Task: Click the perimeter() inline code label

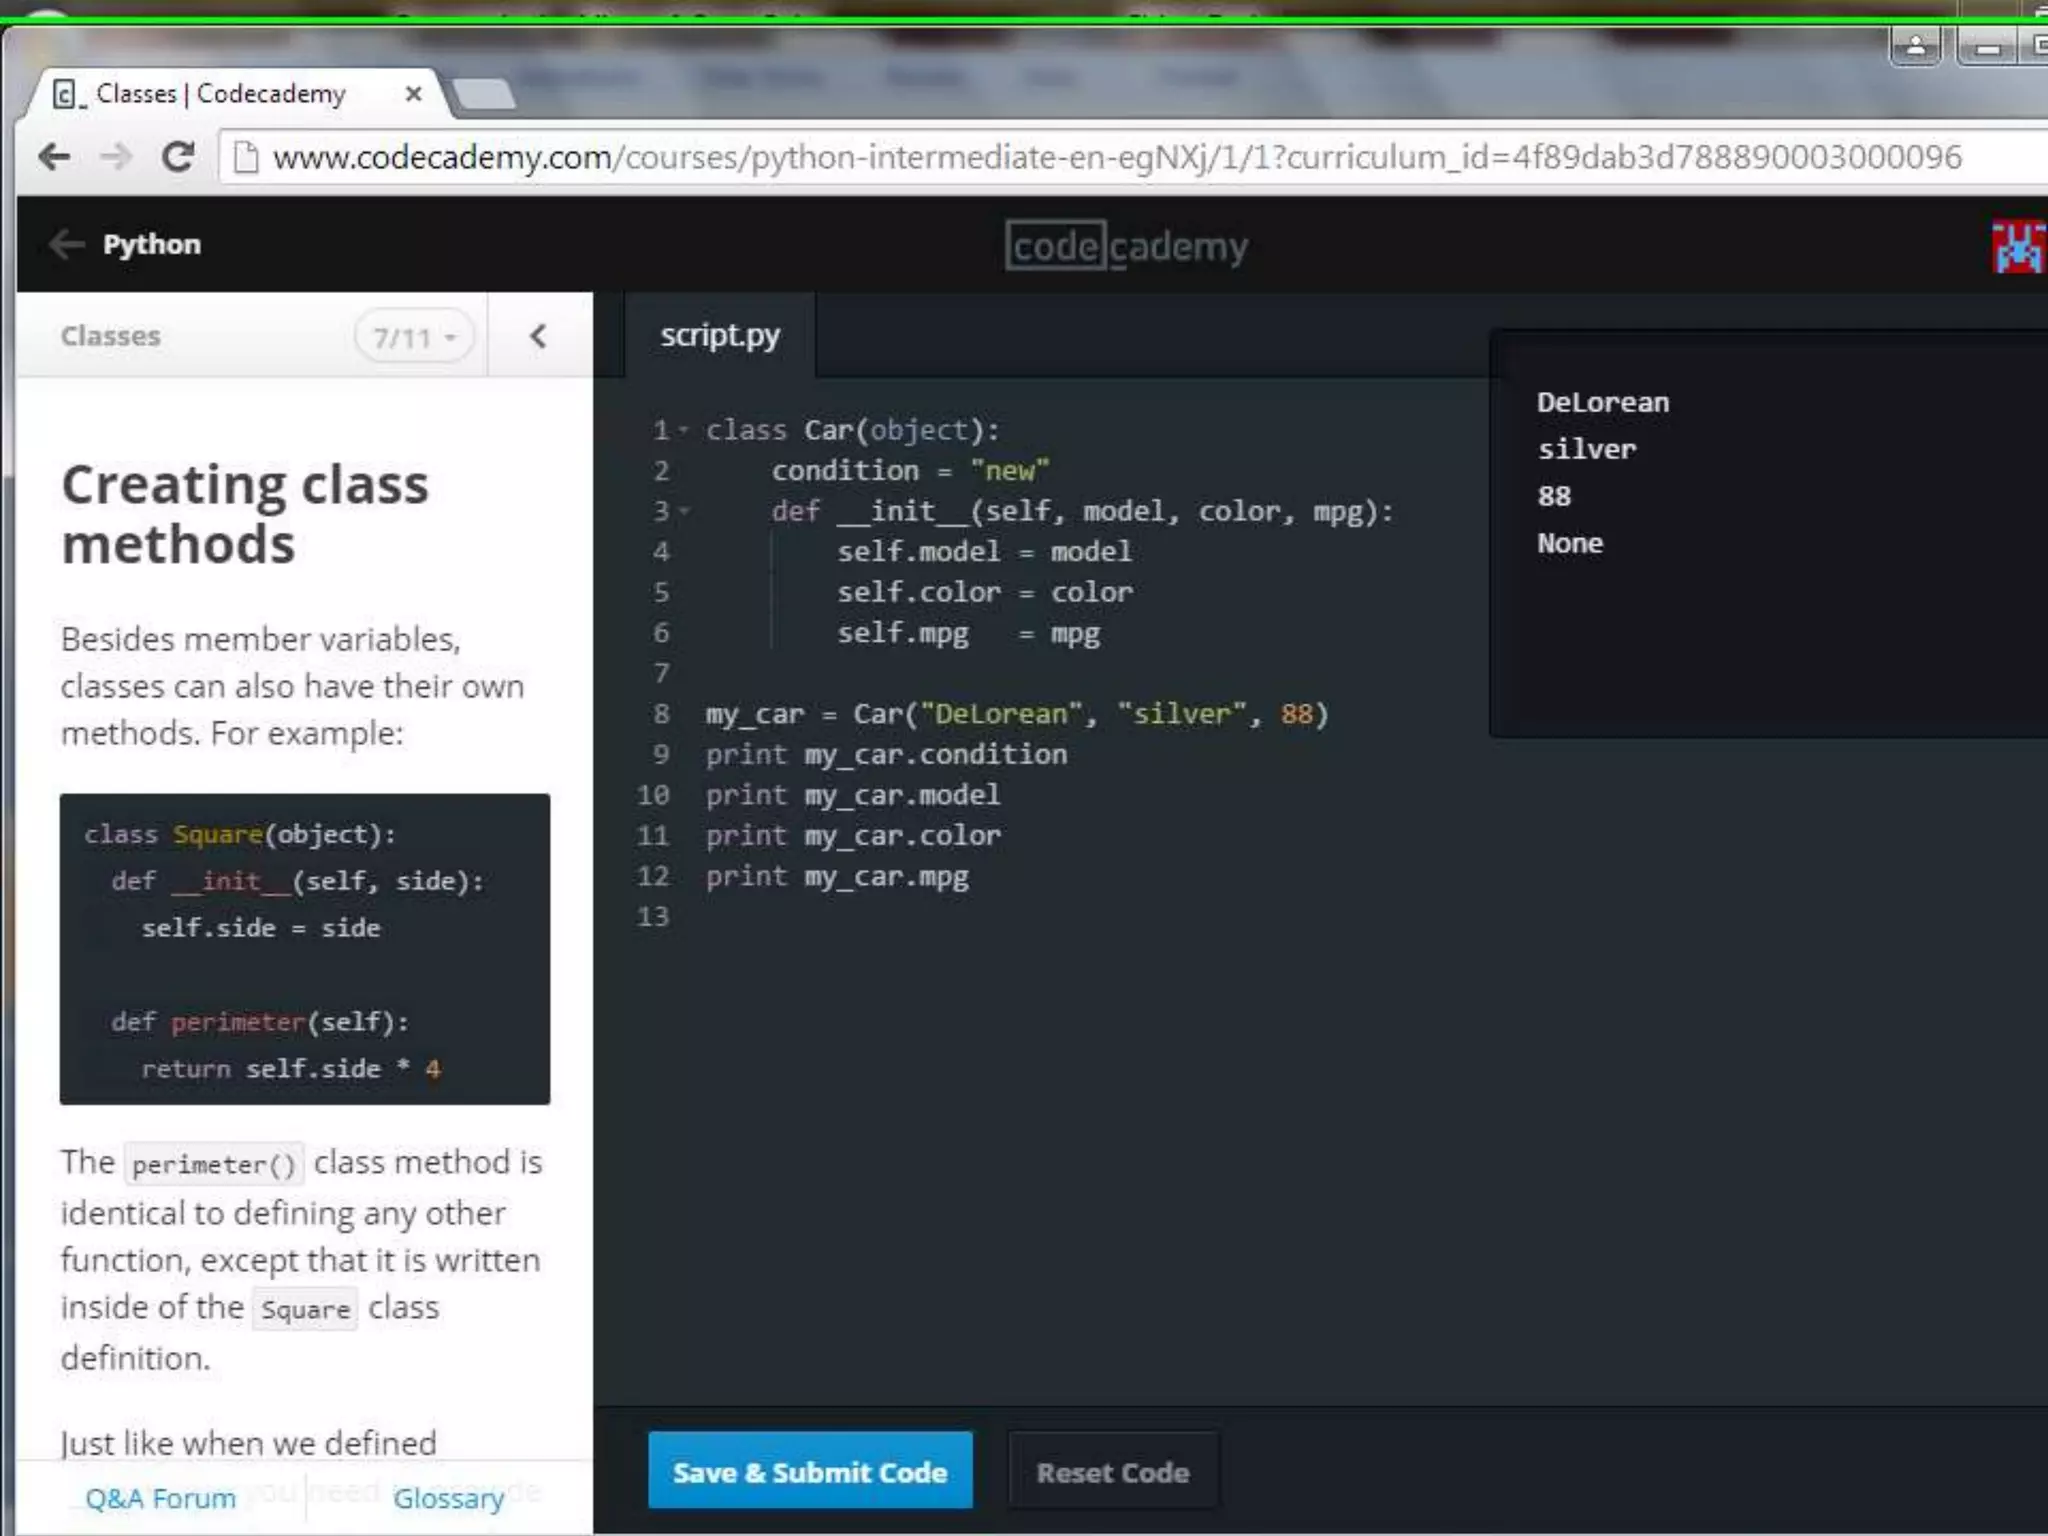Action: 214,1164
